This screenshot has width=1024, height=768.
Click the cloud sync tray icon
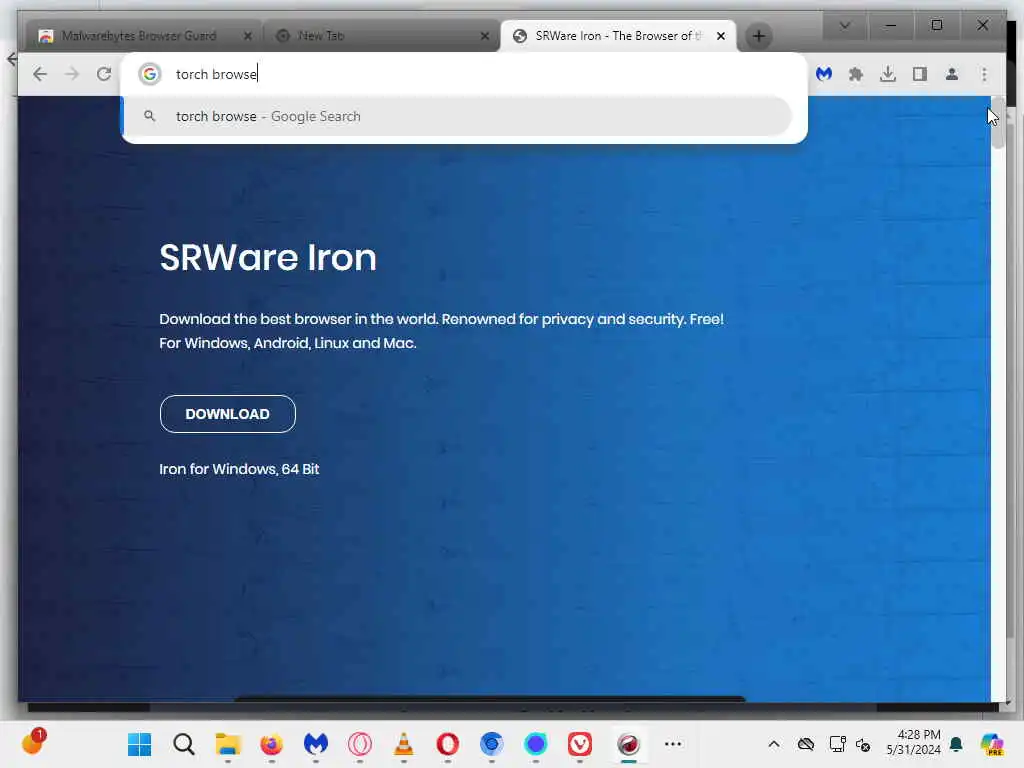[806, 744]
